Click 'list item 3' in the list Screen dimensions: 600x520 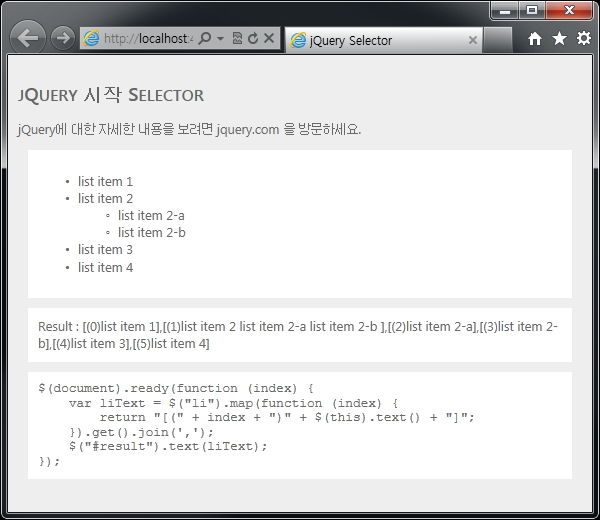pyautogui.click(x=105, y=249)
